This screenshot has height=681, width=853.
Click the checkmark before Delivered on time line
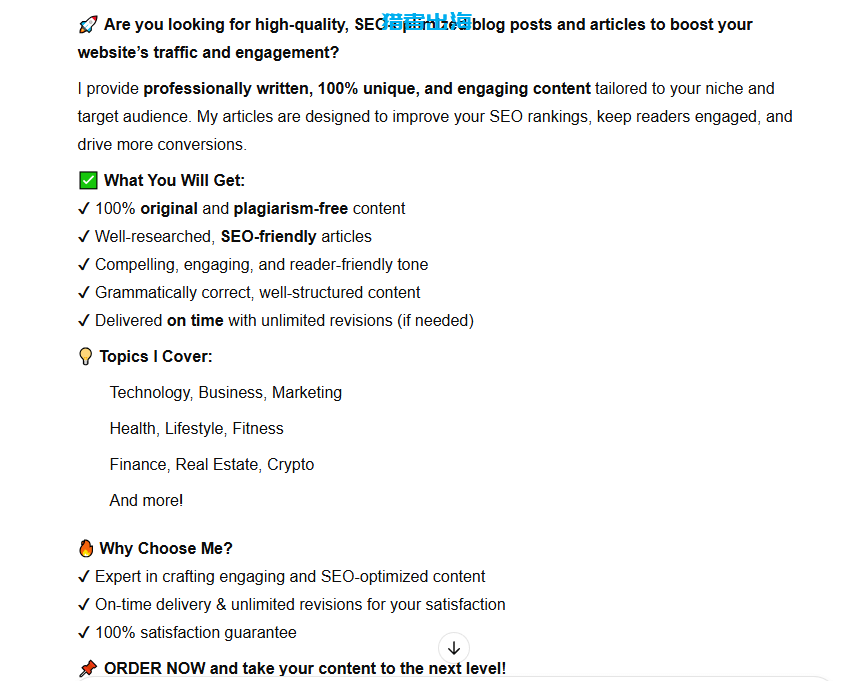[x=84, y=321]
